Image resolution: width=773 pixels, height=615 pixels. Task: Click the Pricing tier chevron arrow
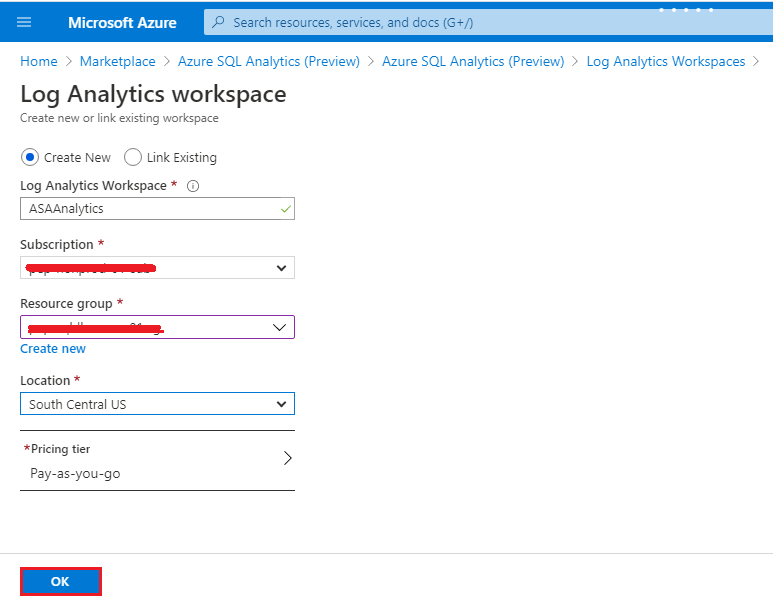click(x=287, y=458)
